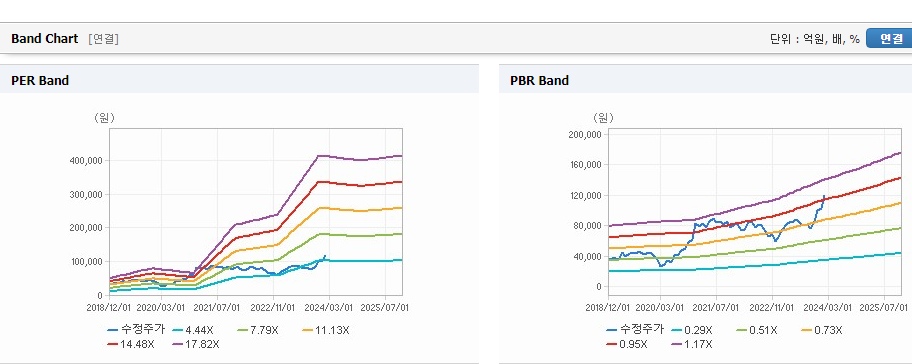Click the 단위 : 억원, 배, % text
The width and height of the screenshot is (912, 364).
814,39
